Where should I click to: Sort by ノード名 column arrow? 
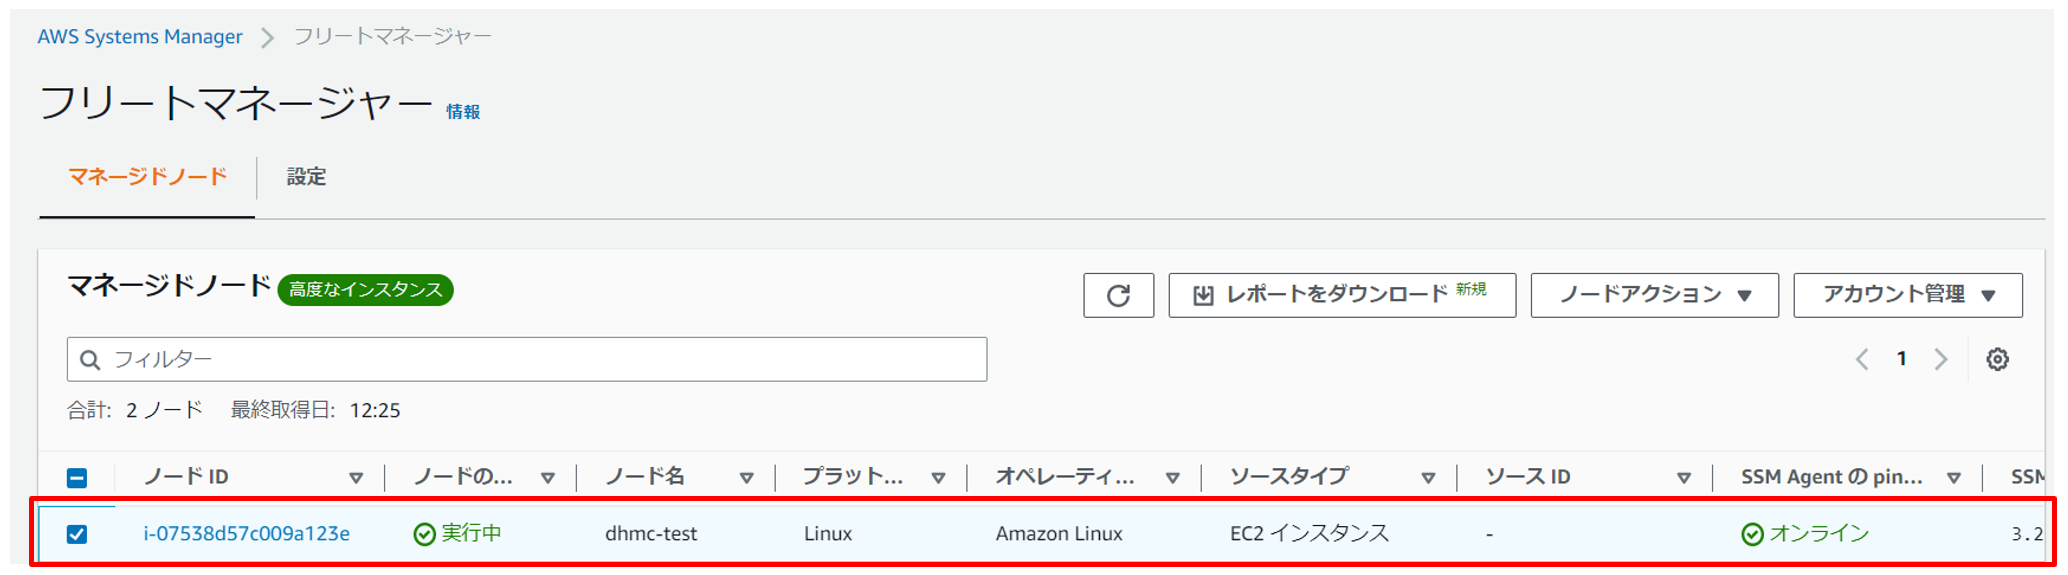[x=746, y=478]
